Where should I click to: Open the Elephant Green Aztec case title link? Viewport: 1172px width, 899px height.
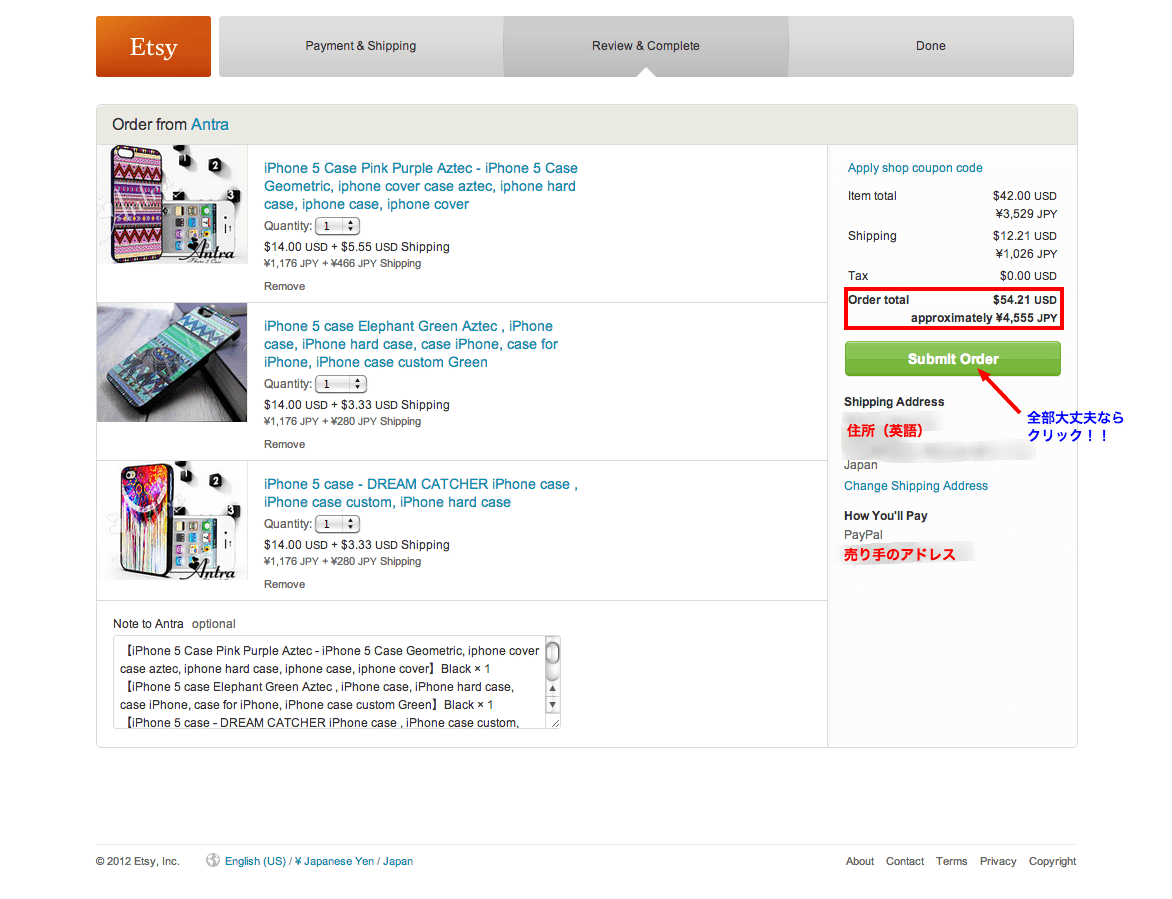click(x=411, y=345)
